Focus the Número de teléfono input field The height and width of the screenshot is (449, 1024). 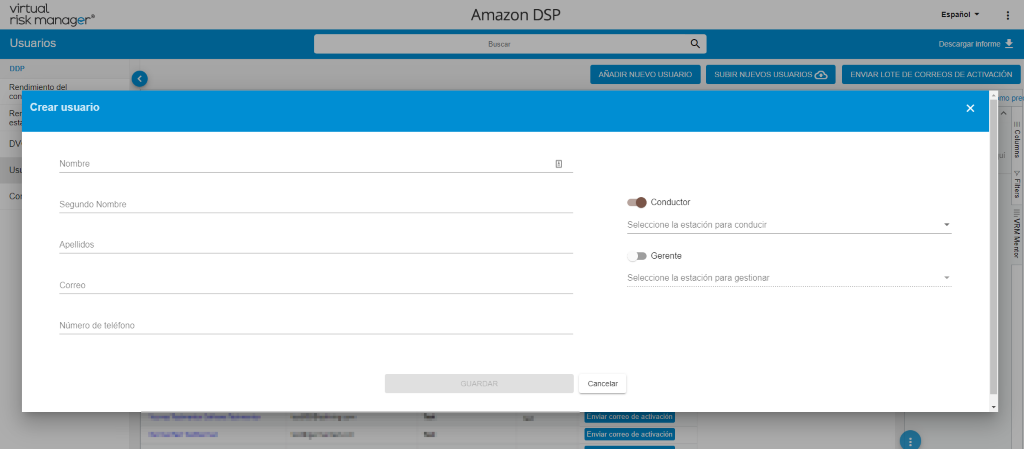[x=316, y=326]
